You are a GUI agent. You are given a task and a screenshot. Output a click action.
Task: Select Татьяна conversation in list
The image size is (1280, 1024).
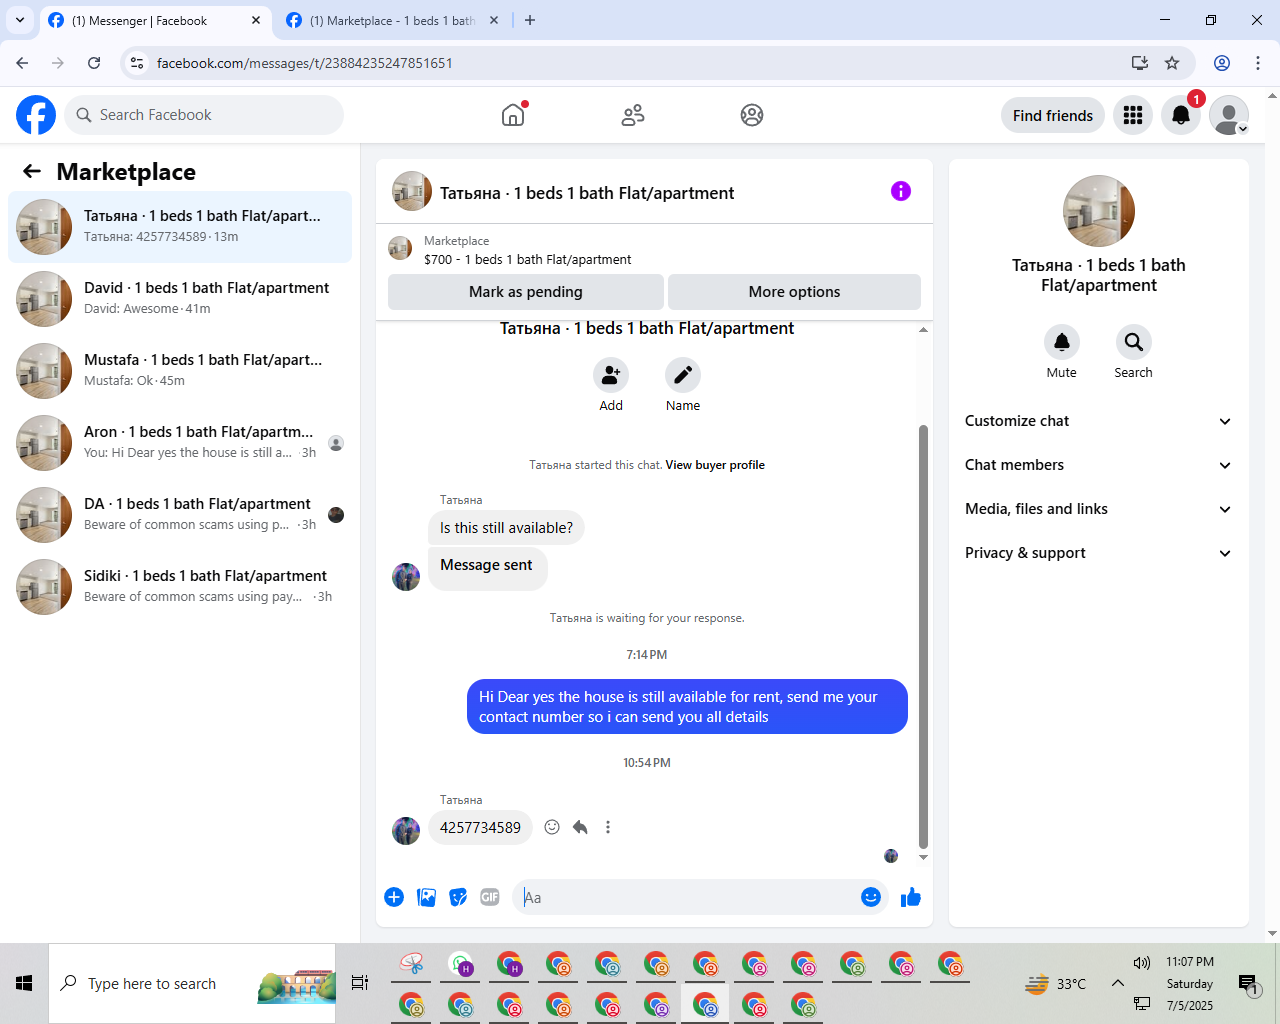coord(180,227)
